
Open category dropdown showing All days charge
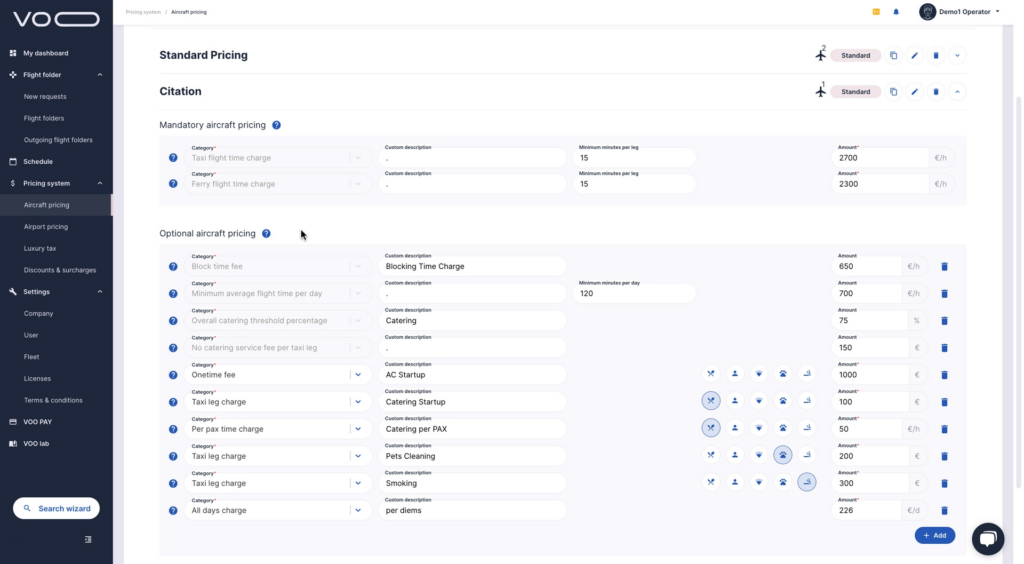click(x=358, y=510)
